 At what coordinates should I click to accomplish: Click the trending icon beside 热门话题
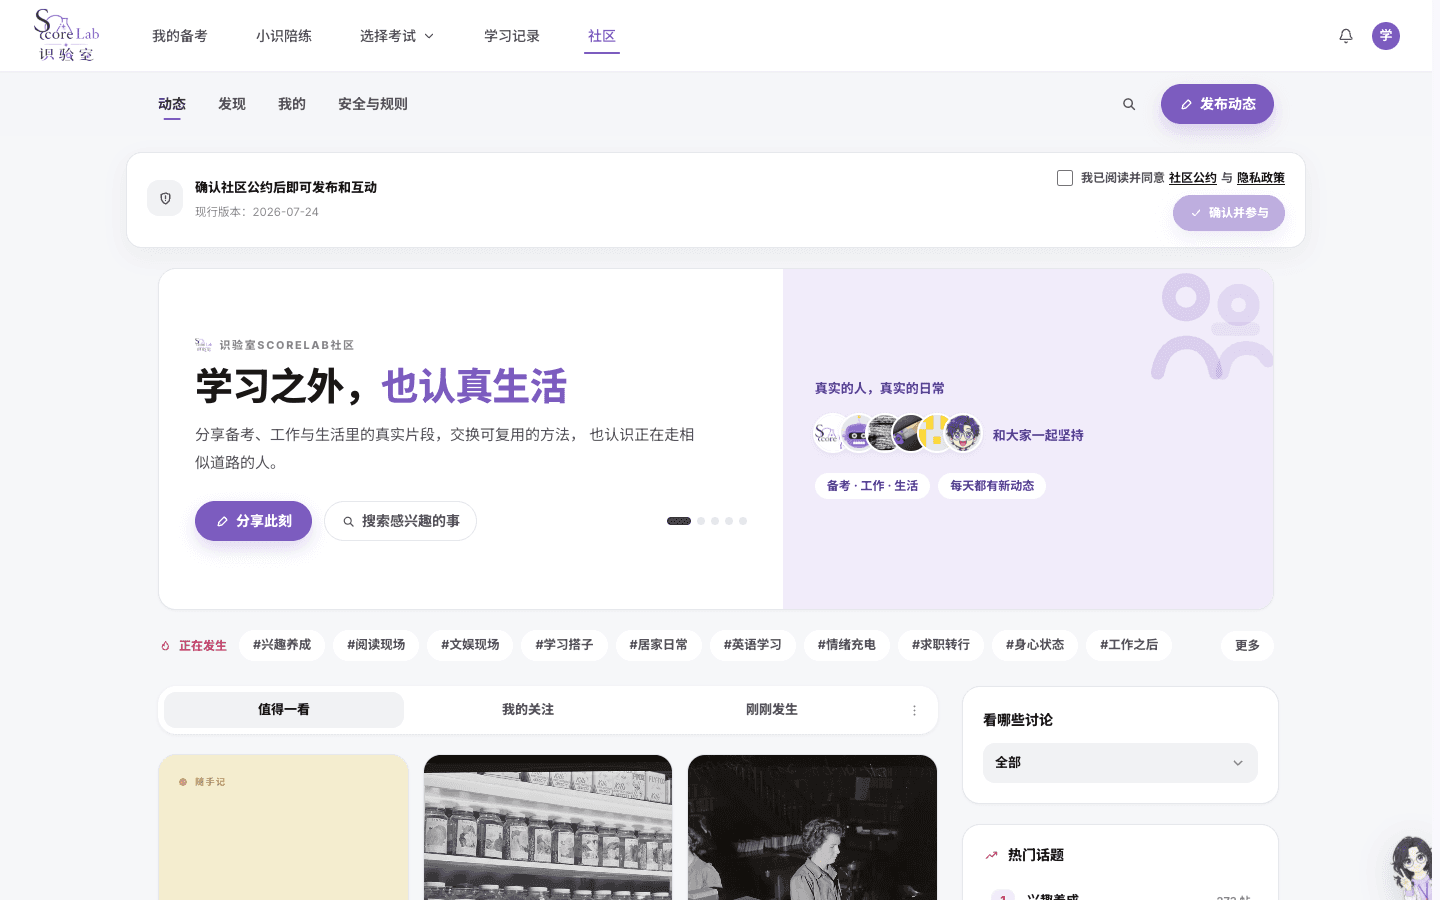991,855
